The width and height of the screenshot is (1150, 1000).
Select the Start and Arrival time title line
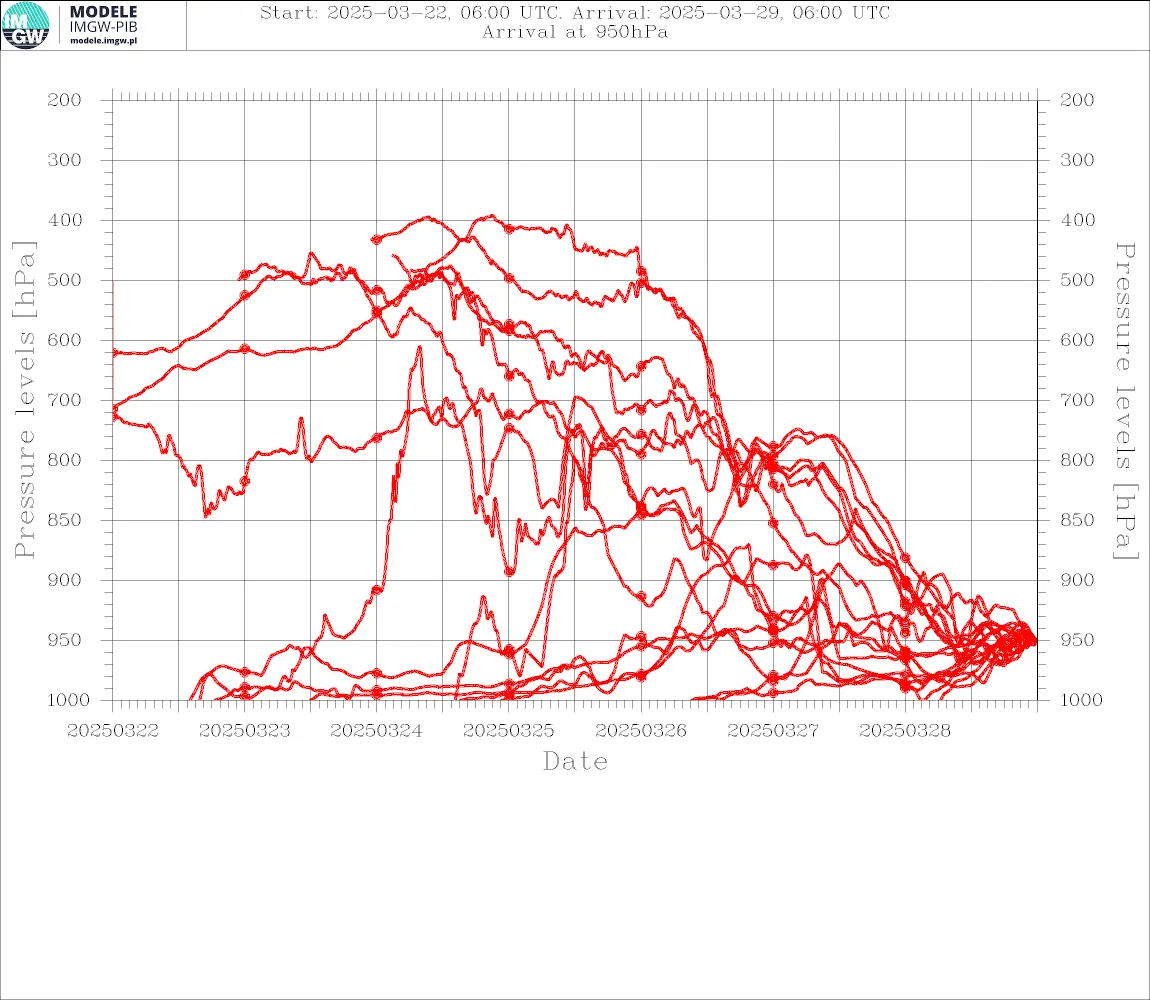click(575, 13)
